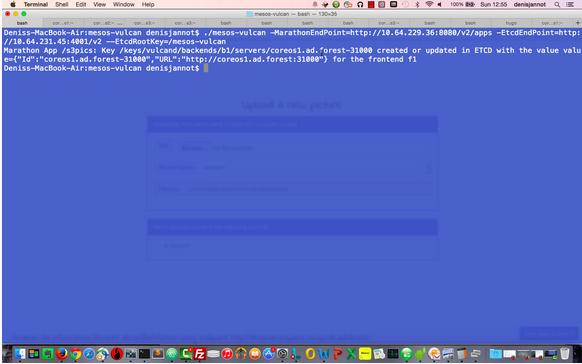Launch Firefox from the Dock
The width and height of the screenshot is (582, 364).
coord(62,354)
